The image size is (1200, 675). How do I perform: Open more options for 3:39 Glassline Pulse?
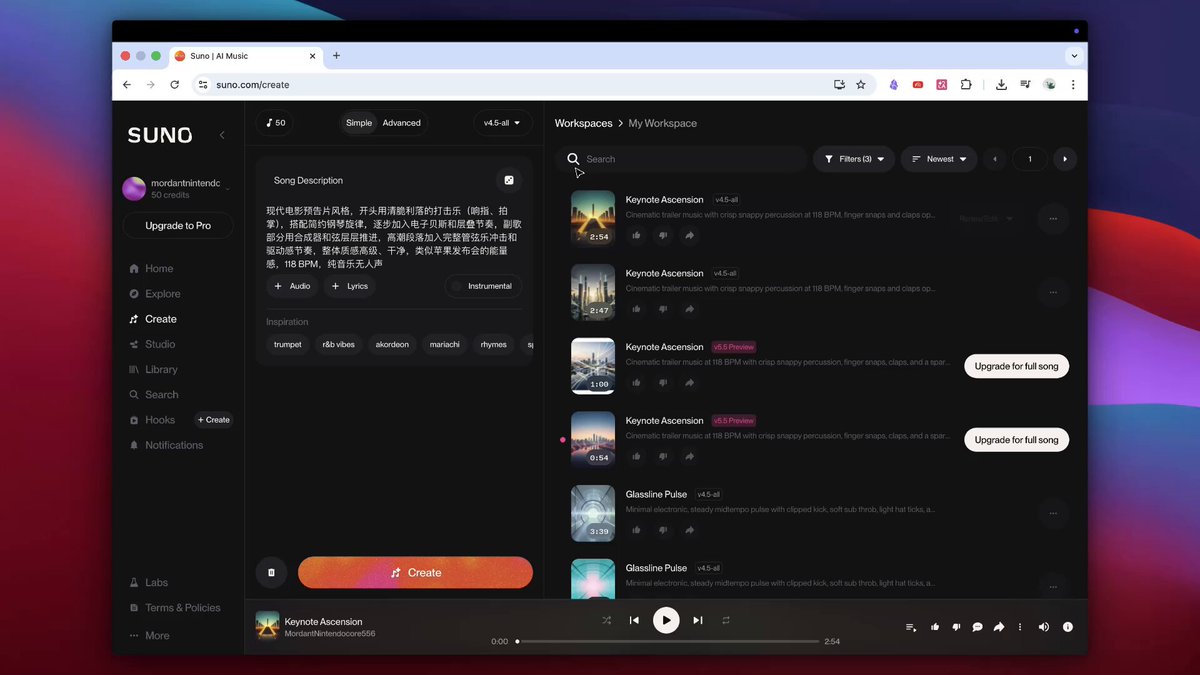tap(1053, 513)
